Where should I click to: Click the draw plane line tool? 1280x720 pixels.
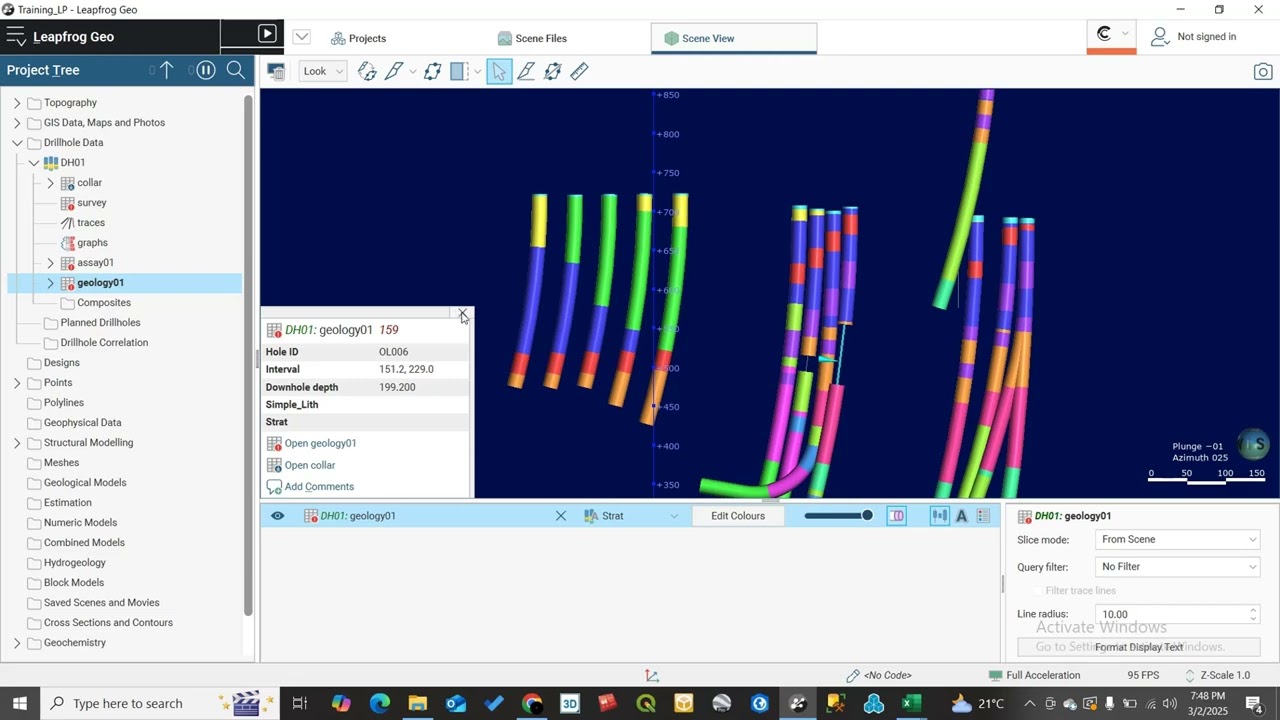pyautogui.click(x=526, y=71)
